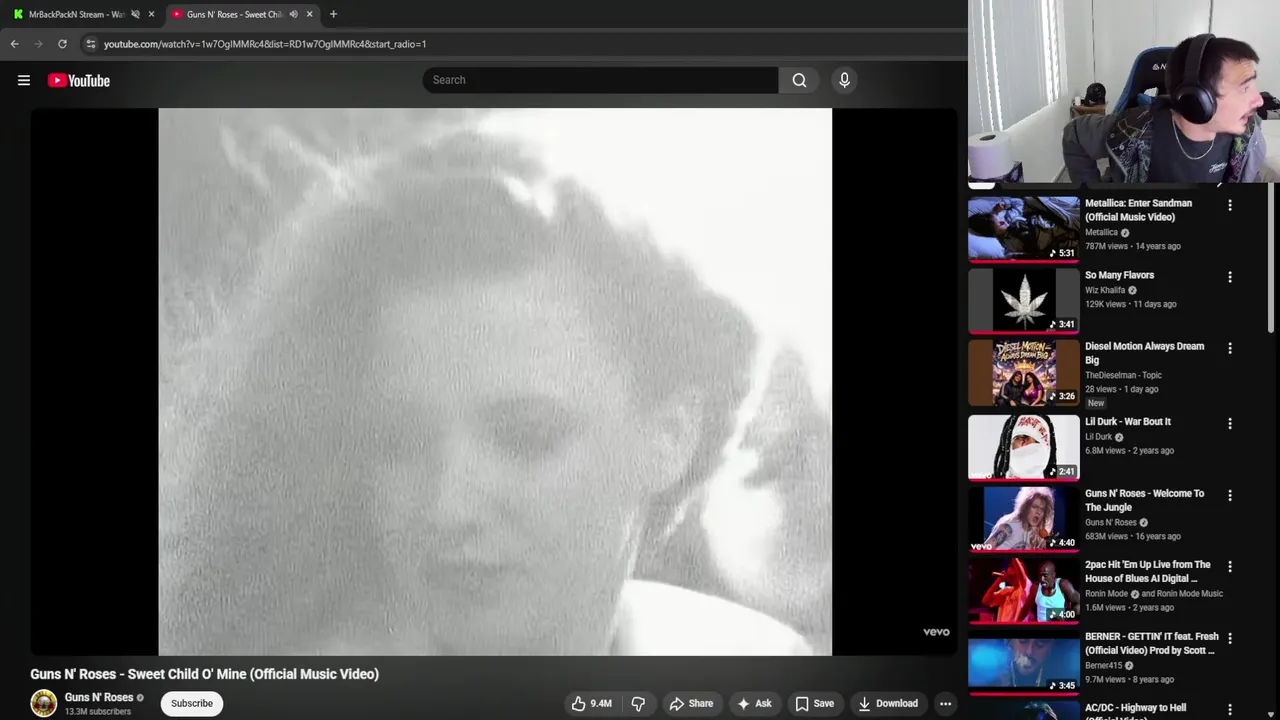The height and width of the screenshot is (720, 1280).
Task: Play Diesel Motion Always Dream Big thumbnail
Action: point(1024,372)
